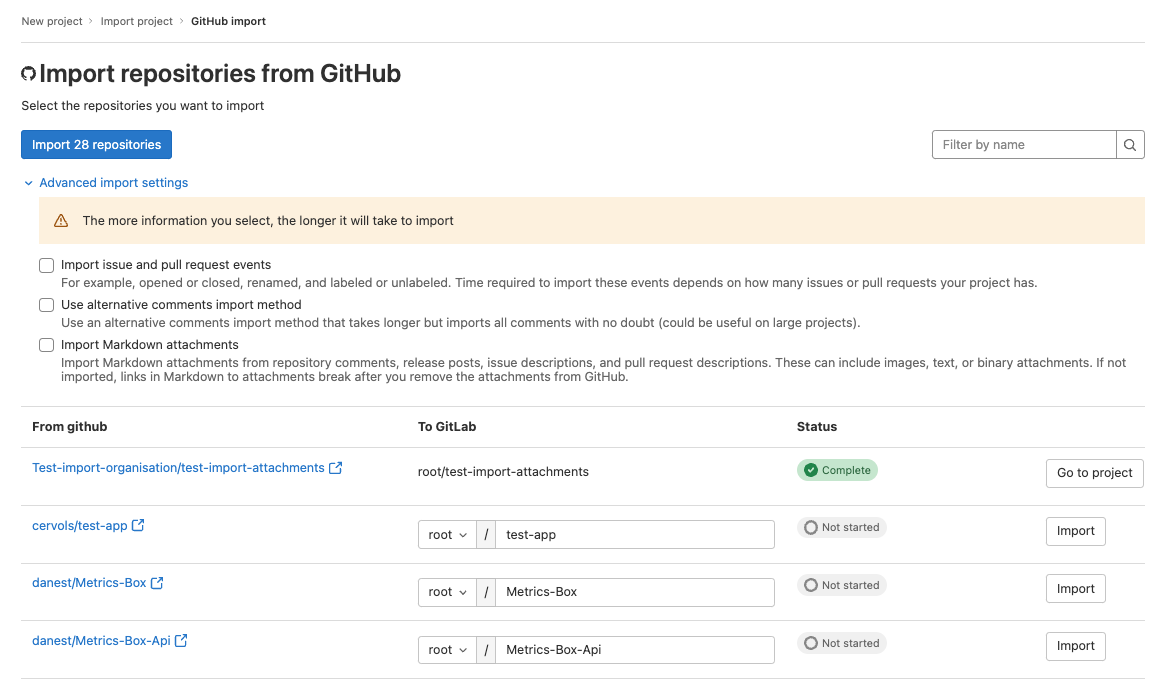
Task: Go to New project breadcrumb
Action: coord(51,20)
